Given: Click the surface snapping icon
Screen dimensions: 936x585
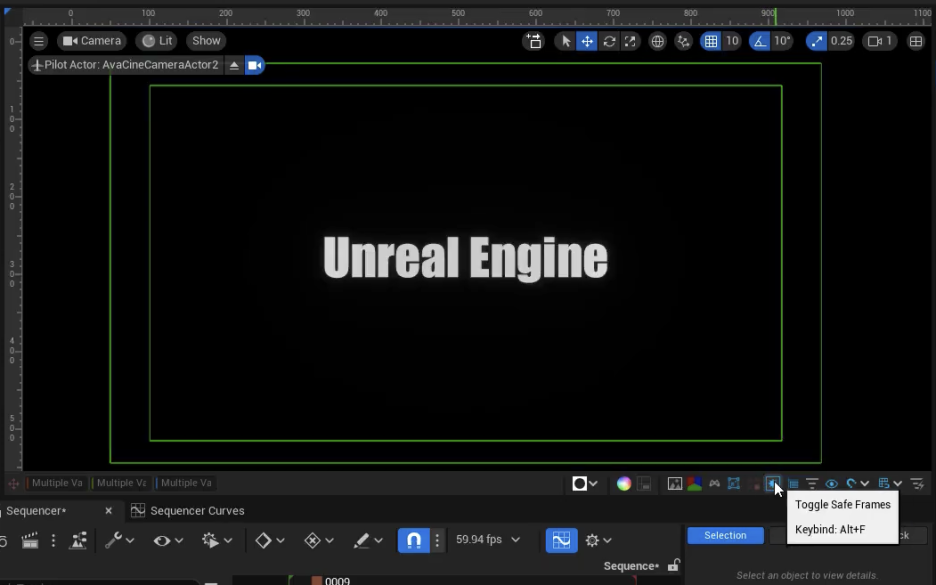Looking at the screenshot, I should pyautogui.click(x=683, y=41).
